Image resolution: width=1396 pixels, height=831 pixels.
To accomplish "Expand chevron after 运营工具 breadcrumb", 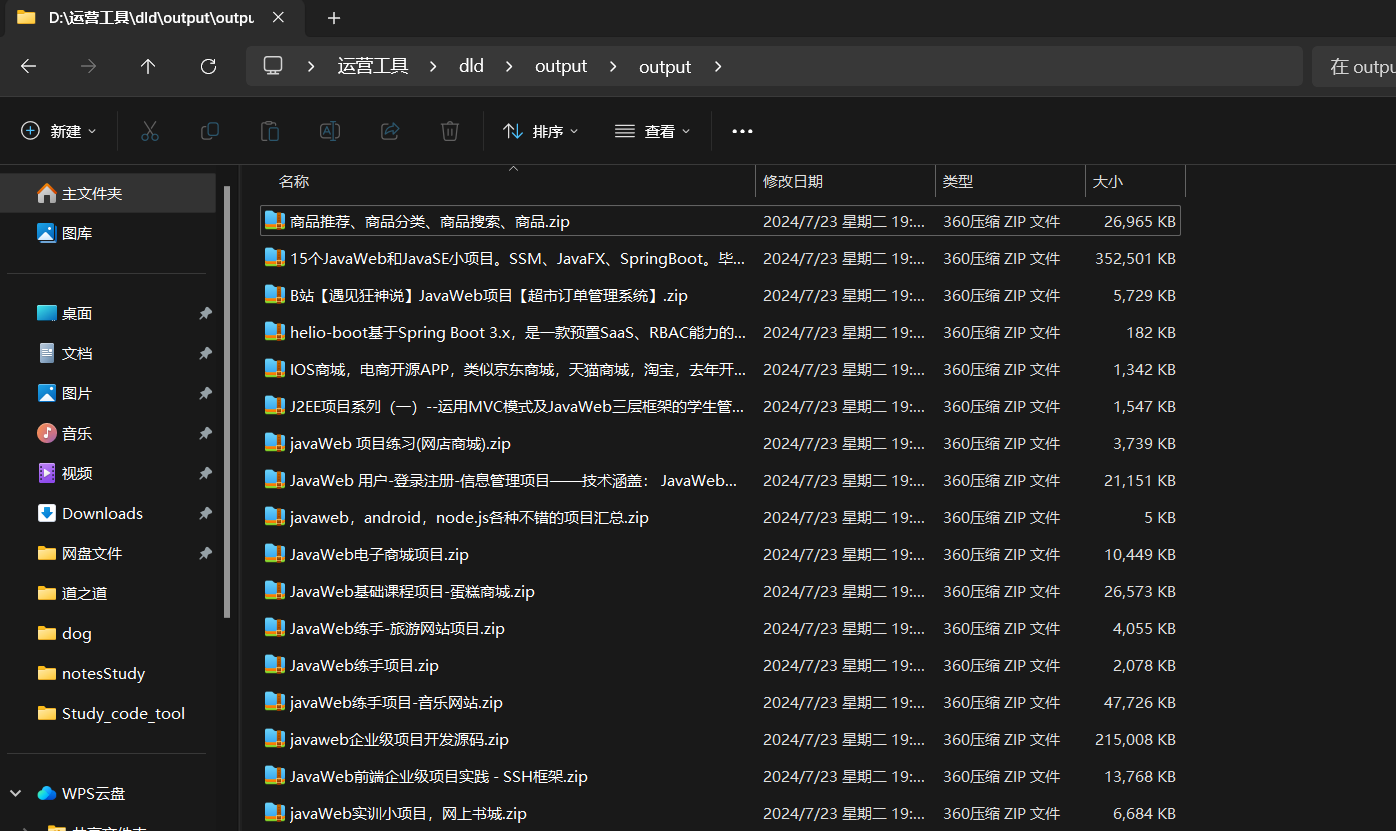I will click(x=433, y=66).
